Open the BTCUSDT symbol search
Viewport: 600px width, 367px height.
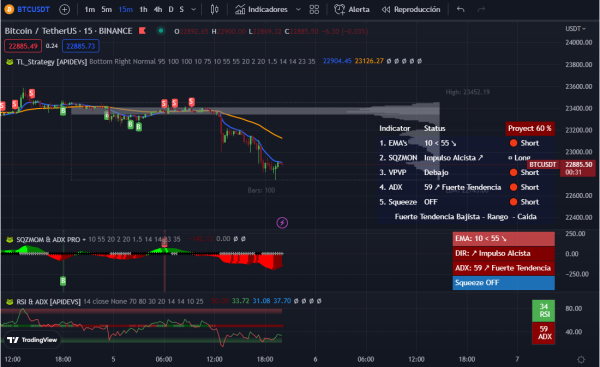pyautogui.click(x=27, y=10)
